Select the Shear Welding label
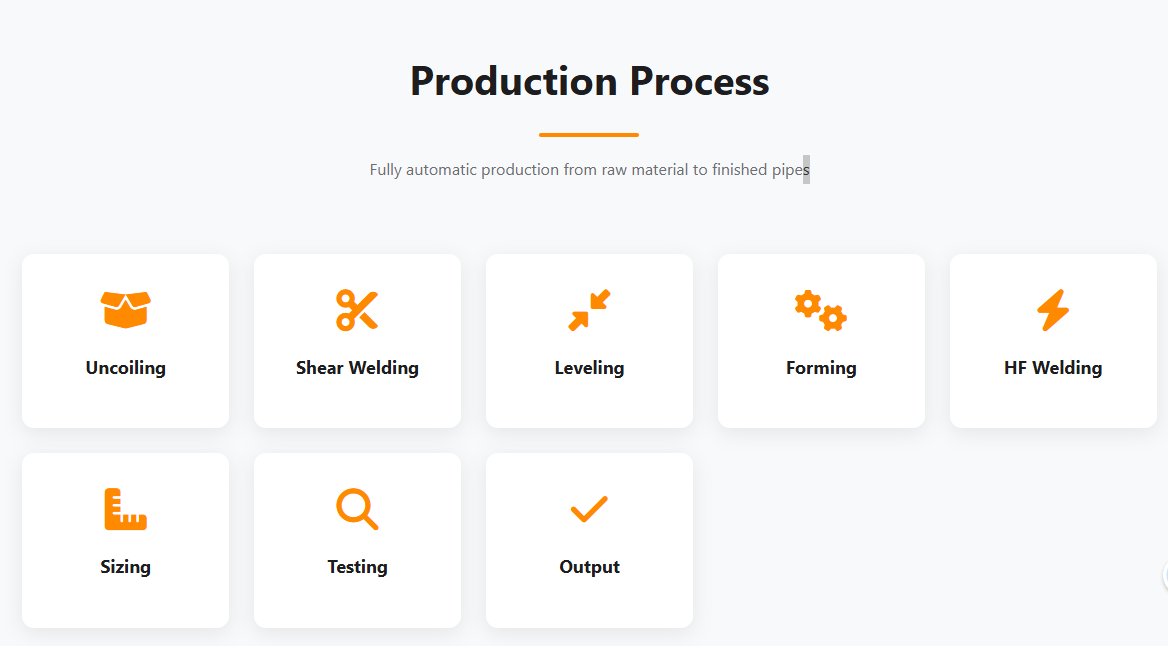This screenshot has width=1168, height=646. pyautogui.click(x=357, y=368)
